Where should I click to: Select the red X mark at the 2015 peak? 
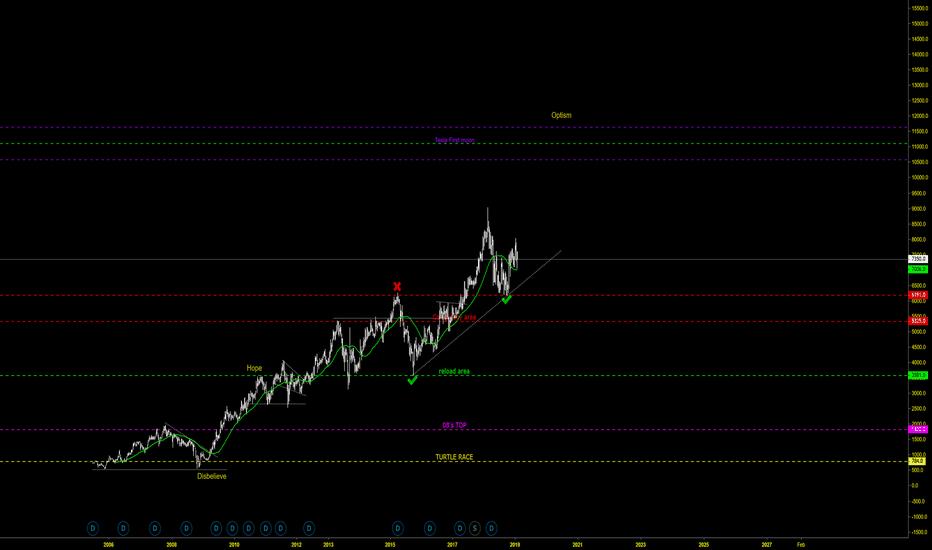pyautogui.click(x=397, y=287)
